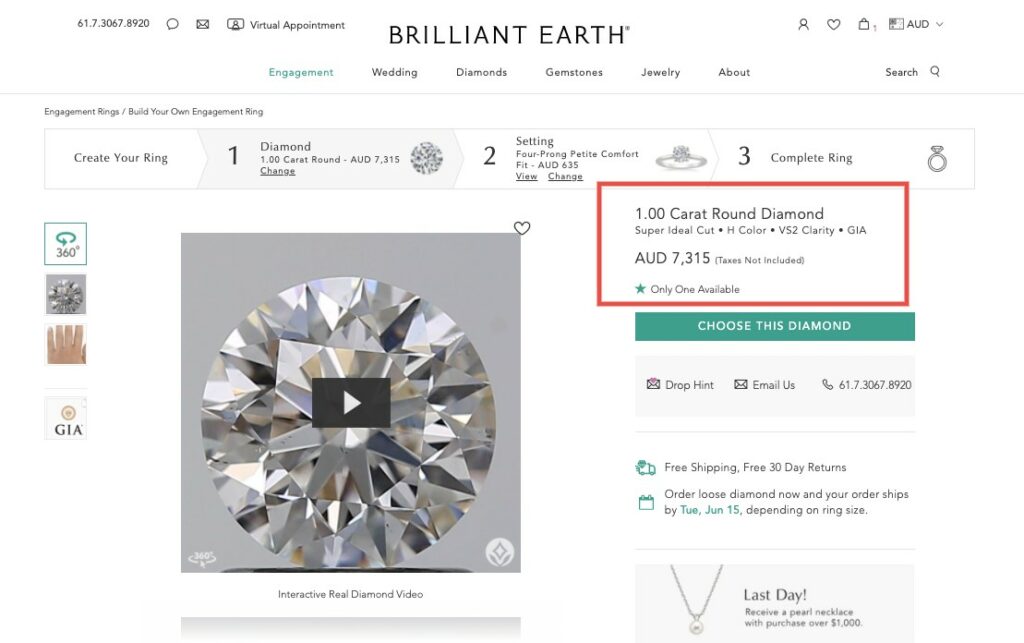Viewport: 1024px width, 643px height.
Task: Click the Virtual Appointment link
Action: (x=287, y=24)
